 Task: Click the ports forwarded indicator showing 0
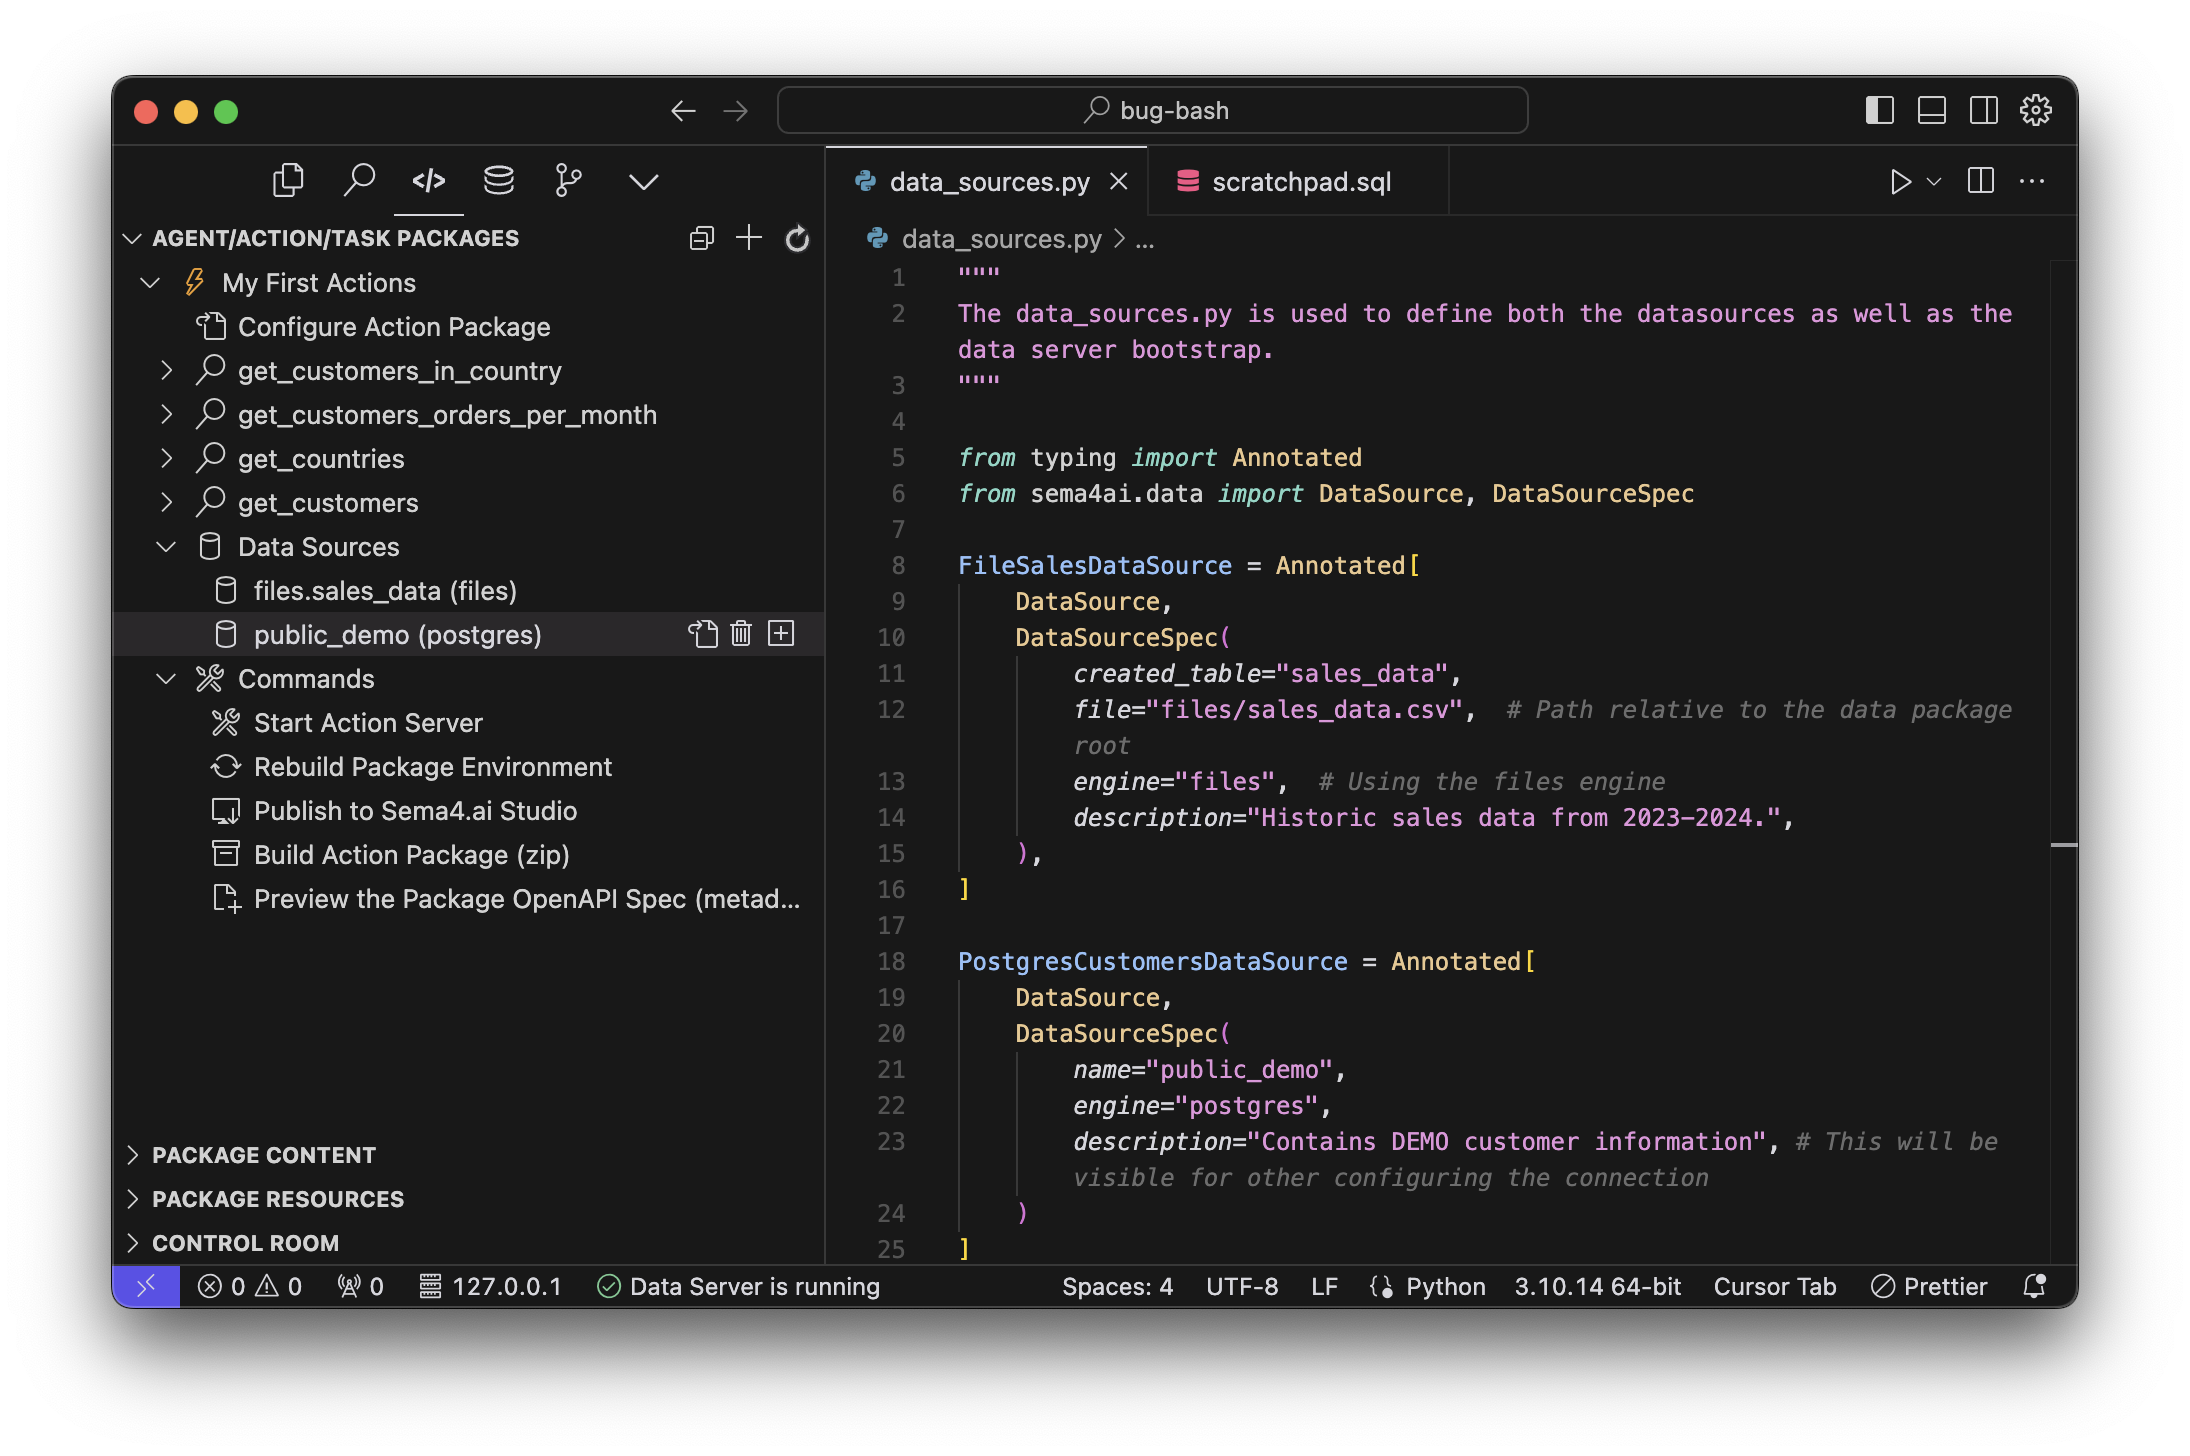tap(361, 1286)
